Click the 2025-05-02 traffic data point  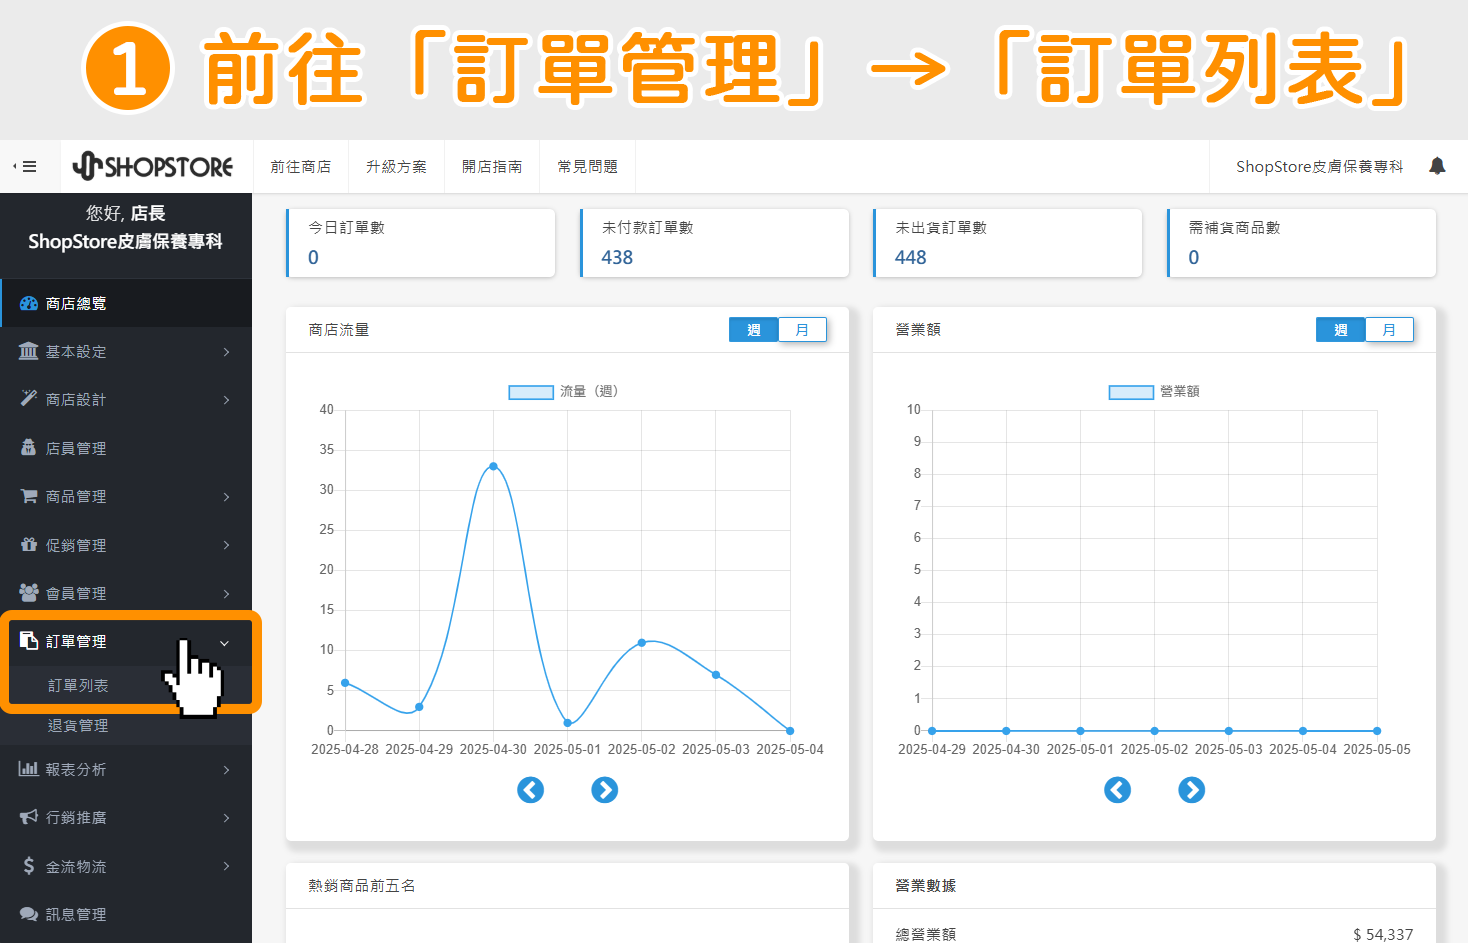642,643
